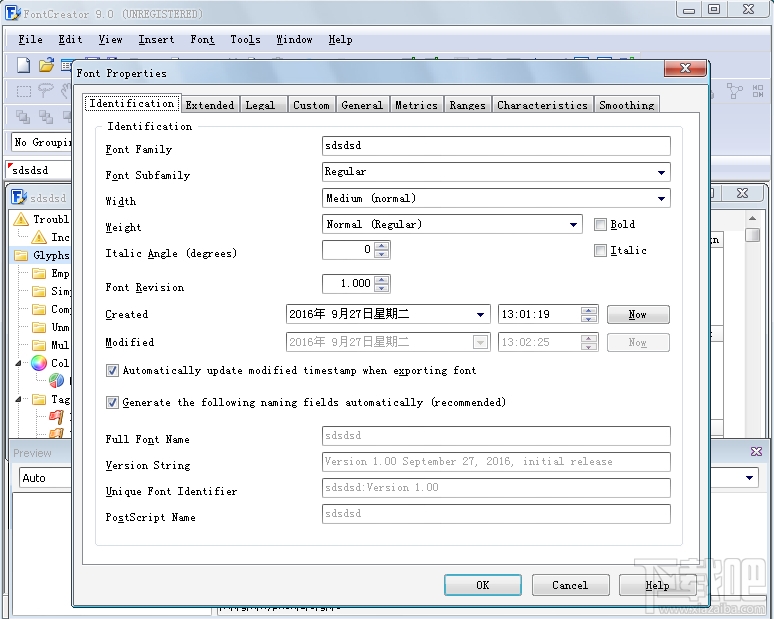The height and width of the screenshot is (619, 774).
Task: Click the grayed HD/OH icon in toolbar
Action: pos(758,91)
